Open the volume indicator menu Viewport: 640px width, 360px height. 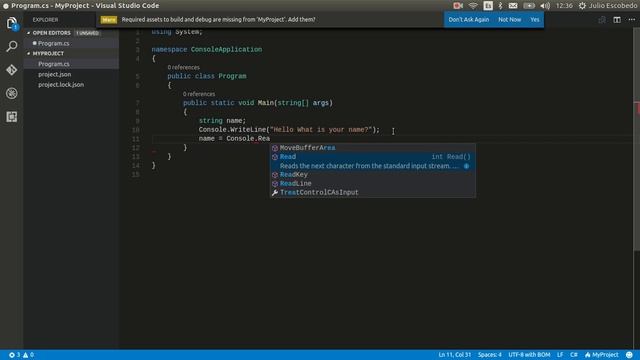coord(545,6)
